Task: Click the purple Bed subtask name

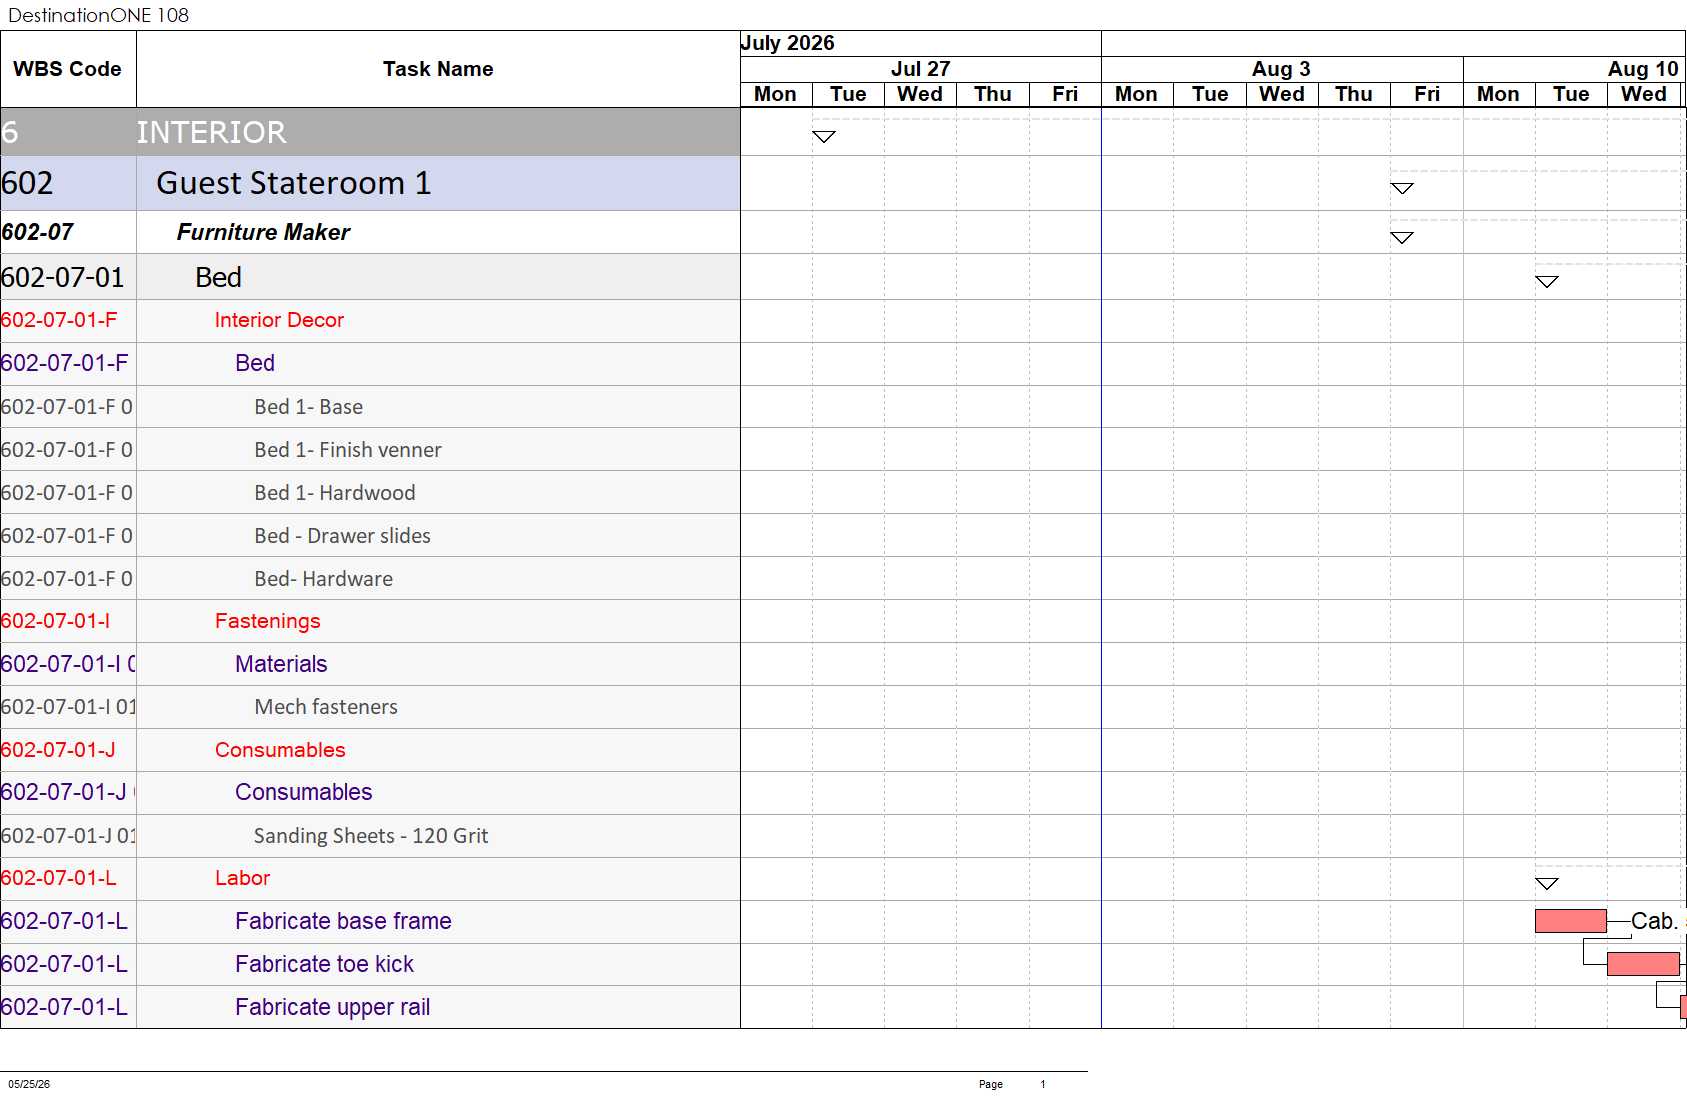Action: (255, 363)
